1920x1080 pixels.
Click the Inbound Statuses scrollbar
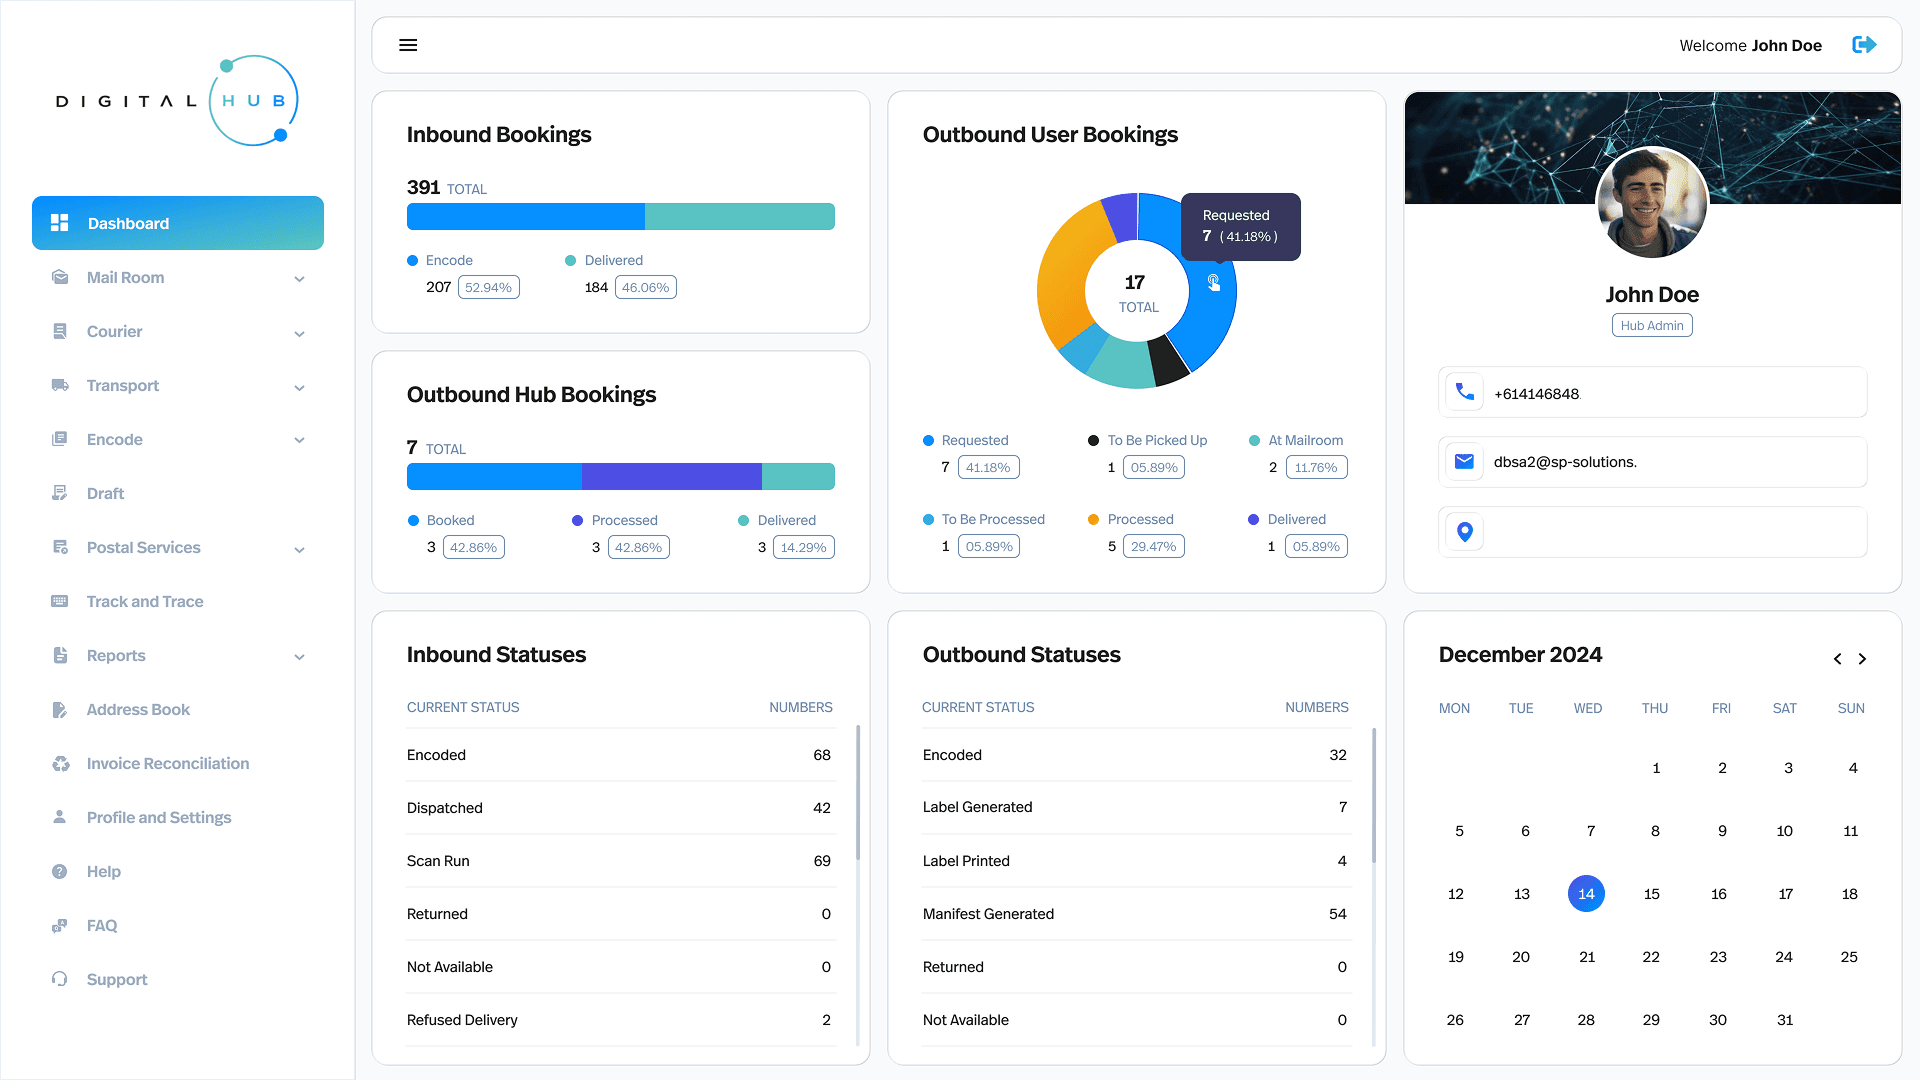pyautogui.click(x=858, y=792)
